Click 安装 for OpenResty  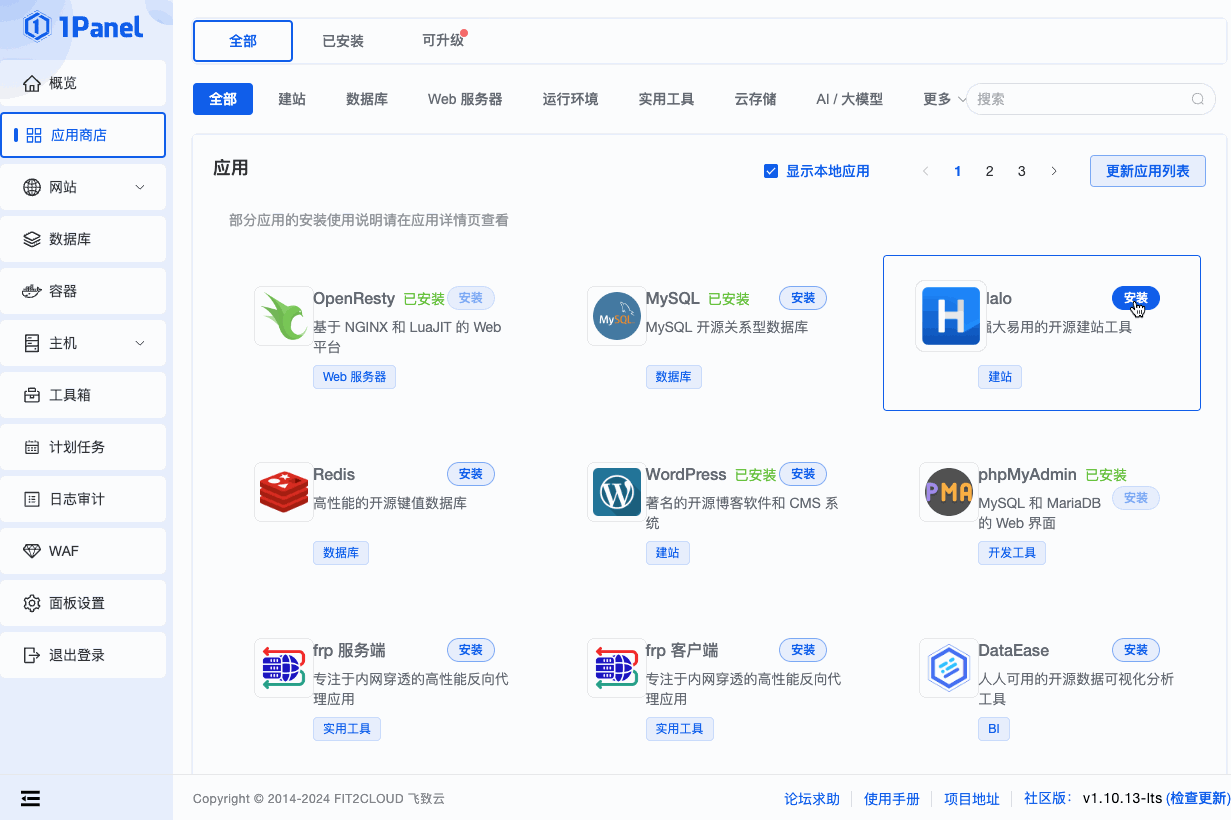471,298
